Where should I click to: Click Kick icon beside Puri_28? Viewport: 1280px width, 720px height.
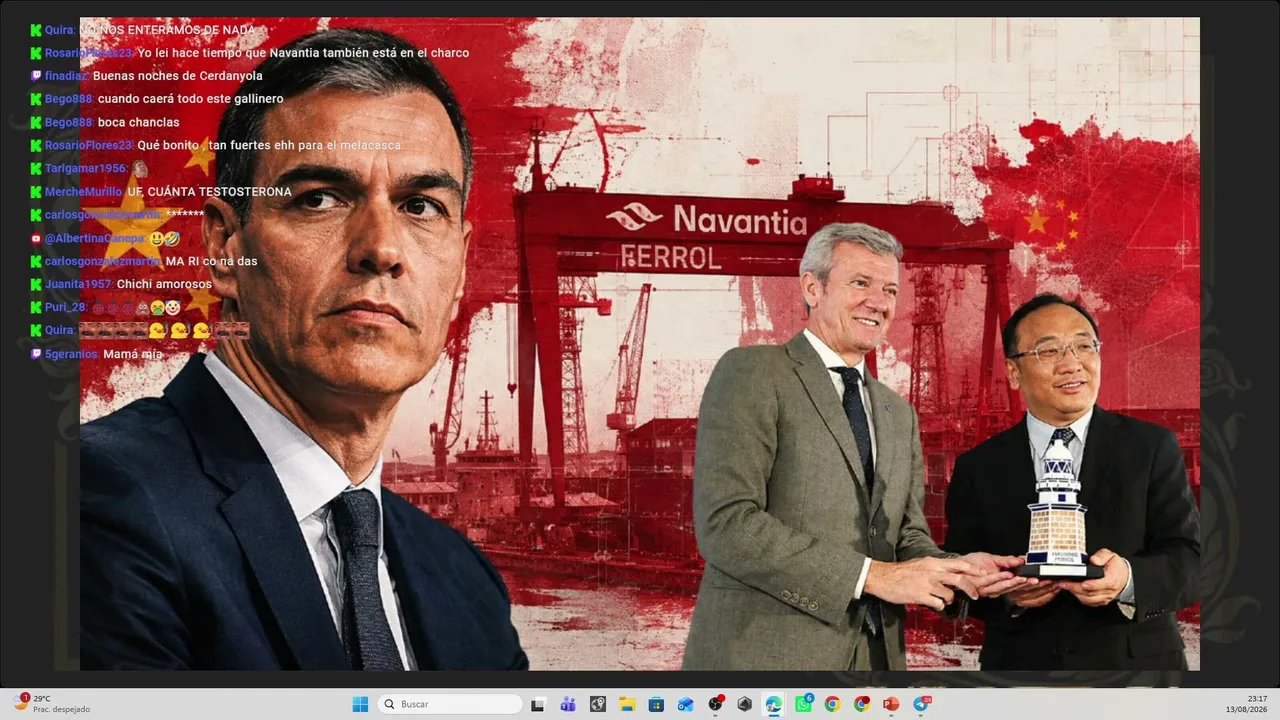point(36,307)
